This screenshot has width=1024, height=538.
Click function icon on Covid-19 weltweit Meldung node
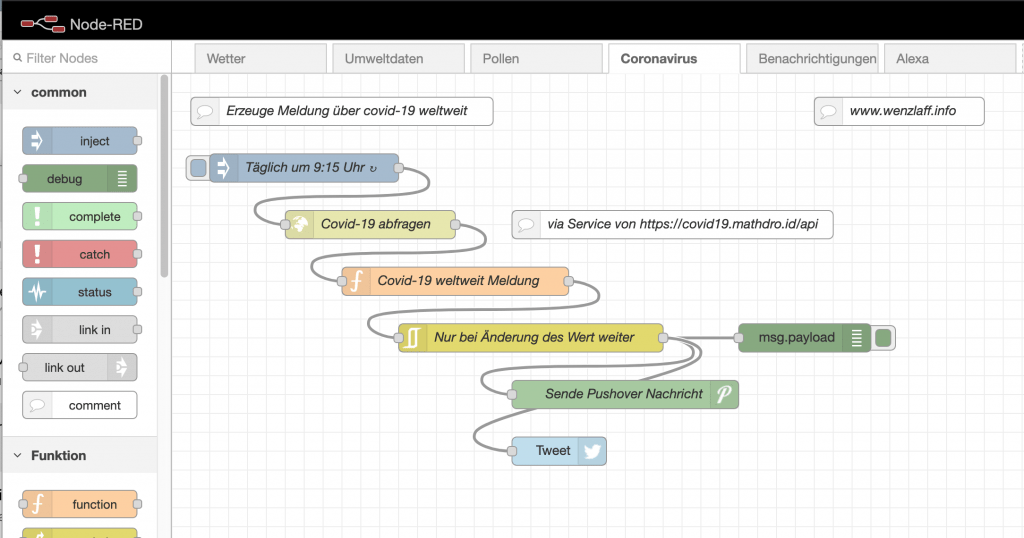356,281
